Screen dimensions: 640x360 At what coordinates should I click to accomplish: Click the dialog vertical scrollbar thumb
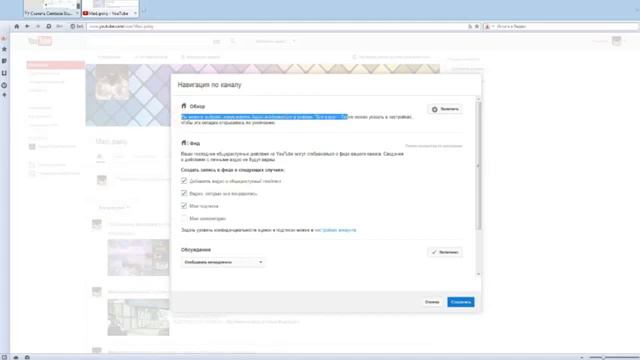(x=478, y=165)
